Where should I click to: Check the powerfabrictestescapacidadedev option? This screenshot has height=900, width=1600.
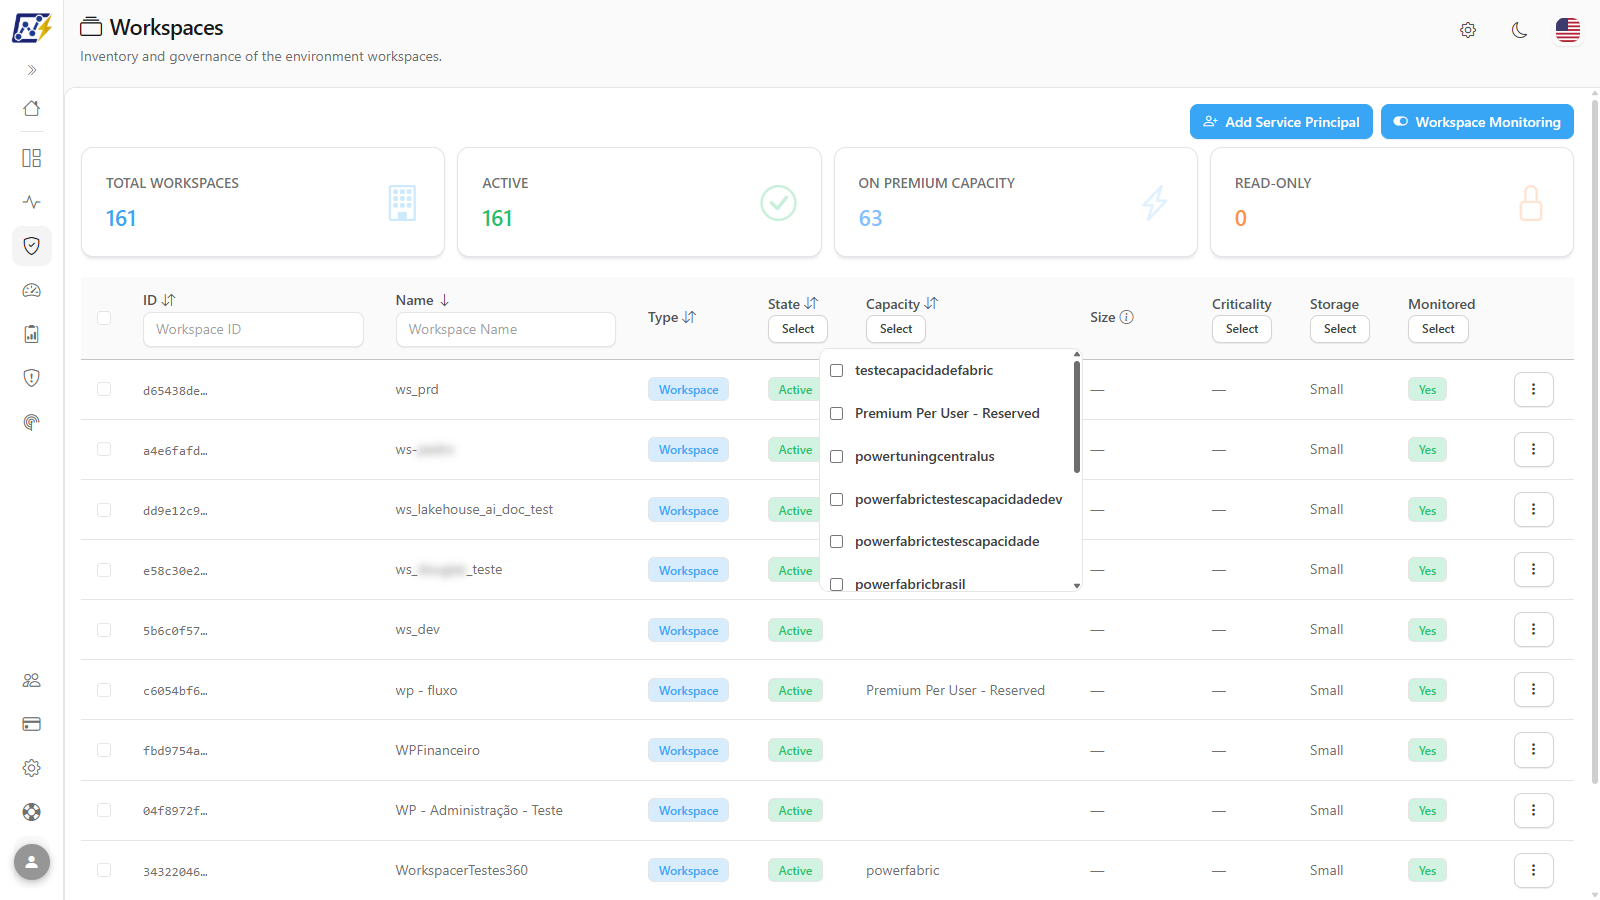tap(837, 500)
